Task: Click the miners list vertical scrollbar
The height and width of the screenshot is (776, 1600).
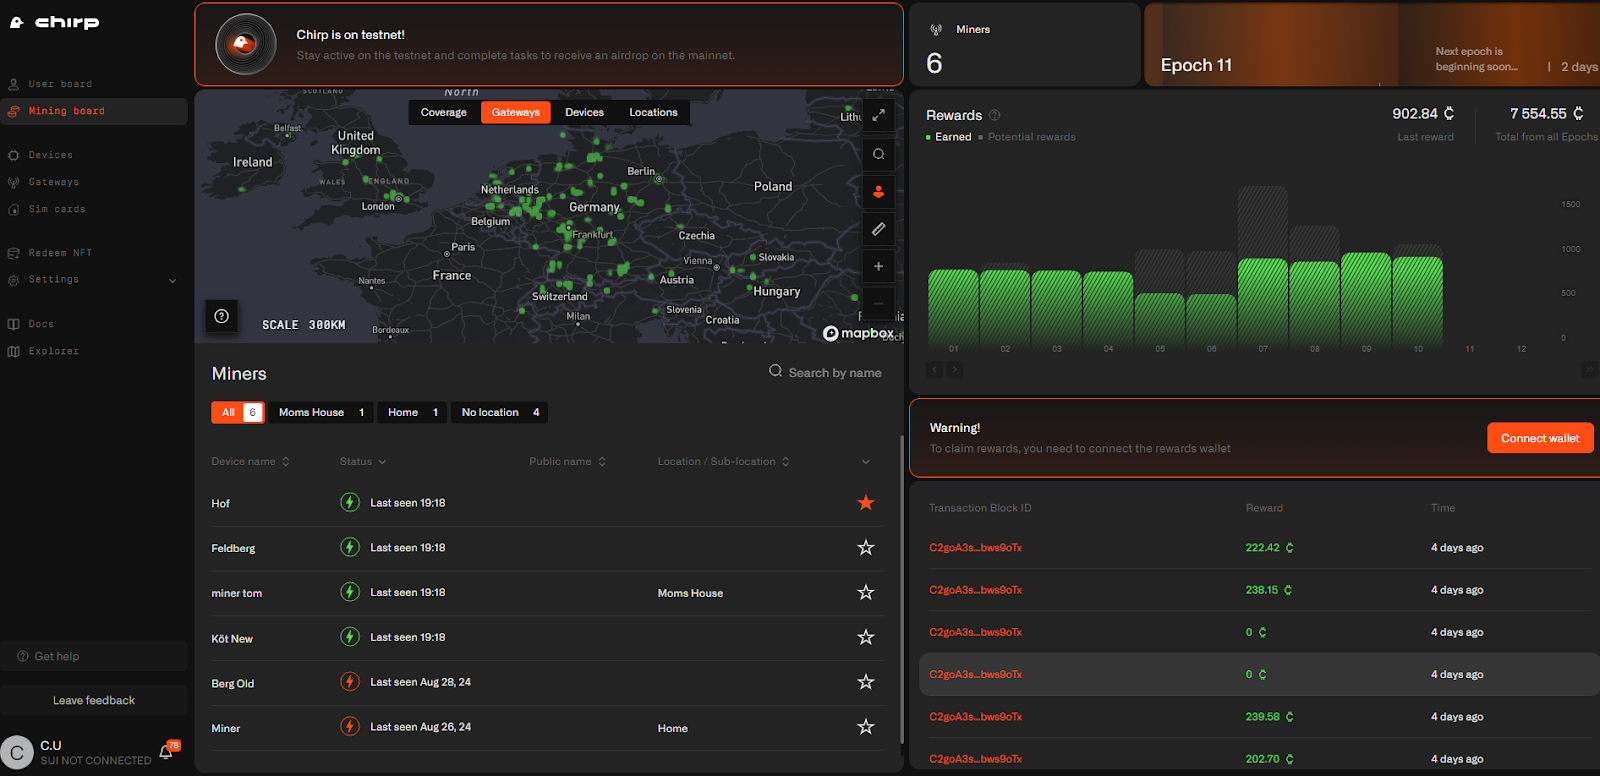Action: pyautogui.click(x=902, y=590)
